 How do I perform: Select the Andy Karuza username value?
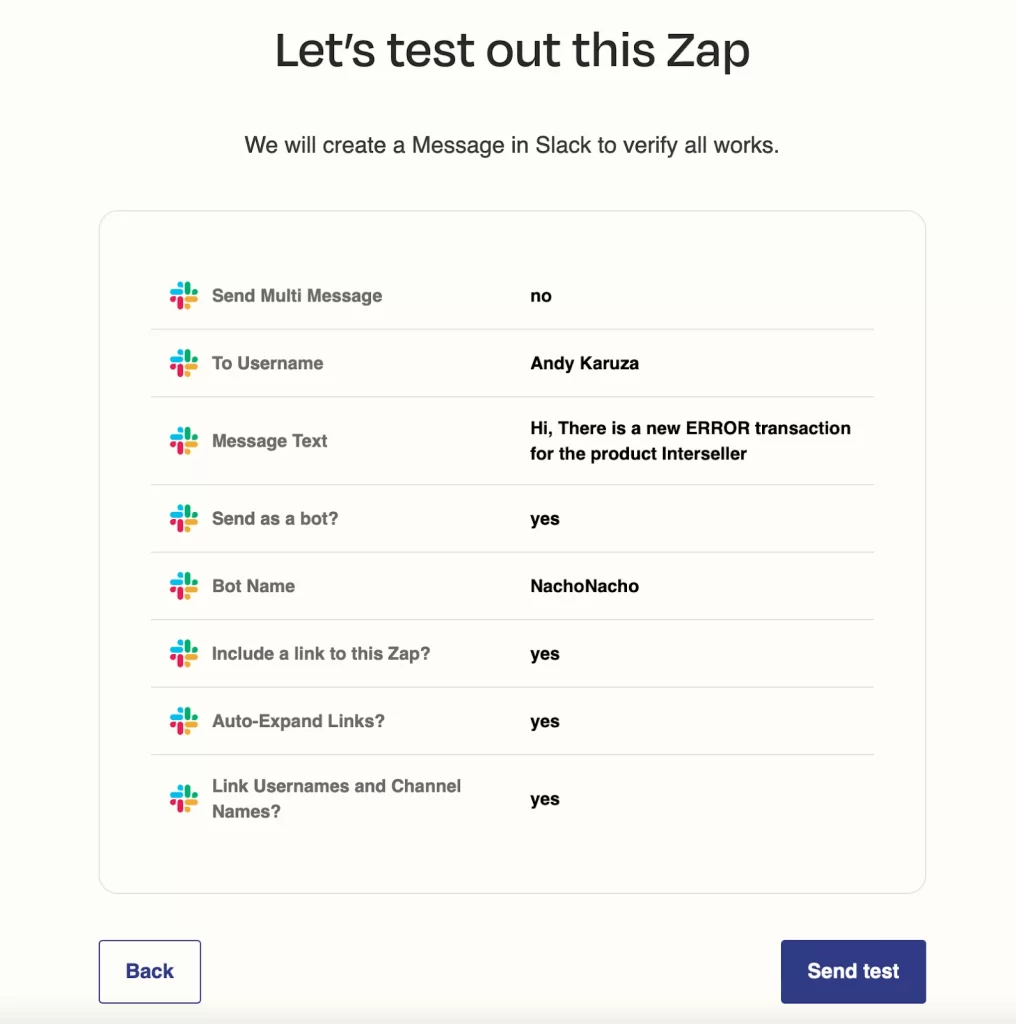click(x=584, y=363)
